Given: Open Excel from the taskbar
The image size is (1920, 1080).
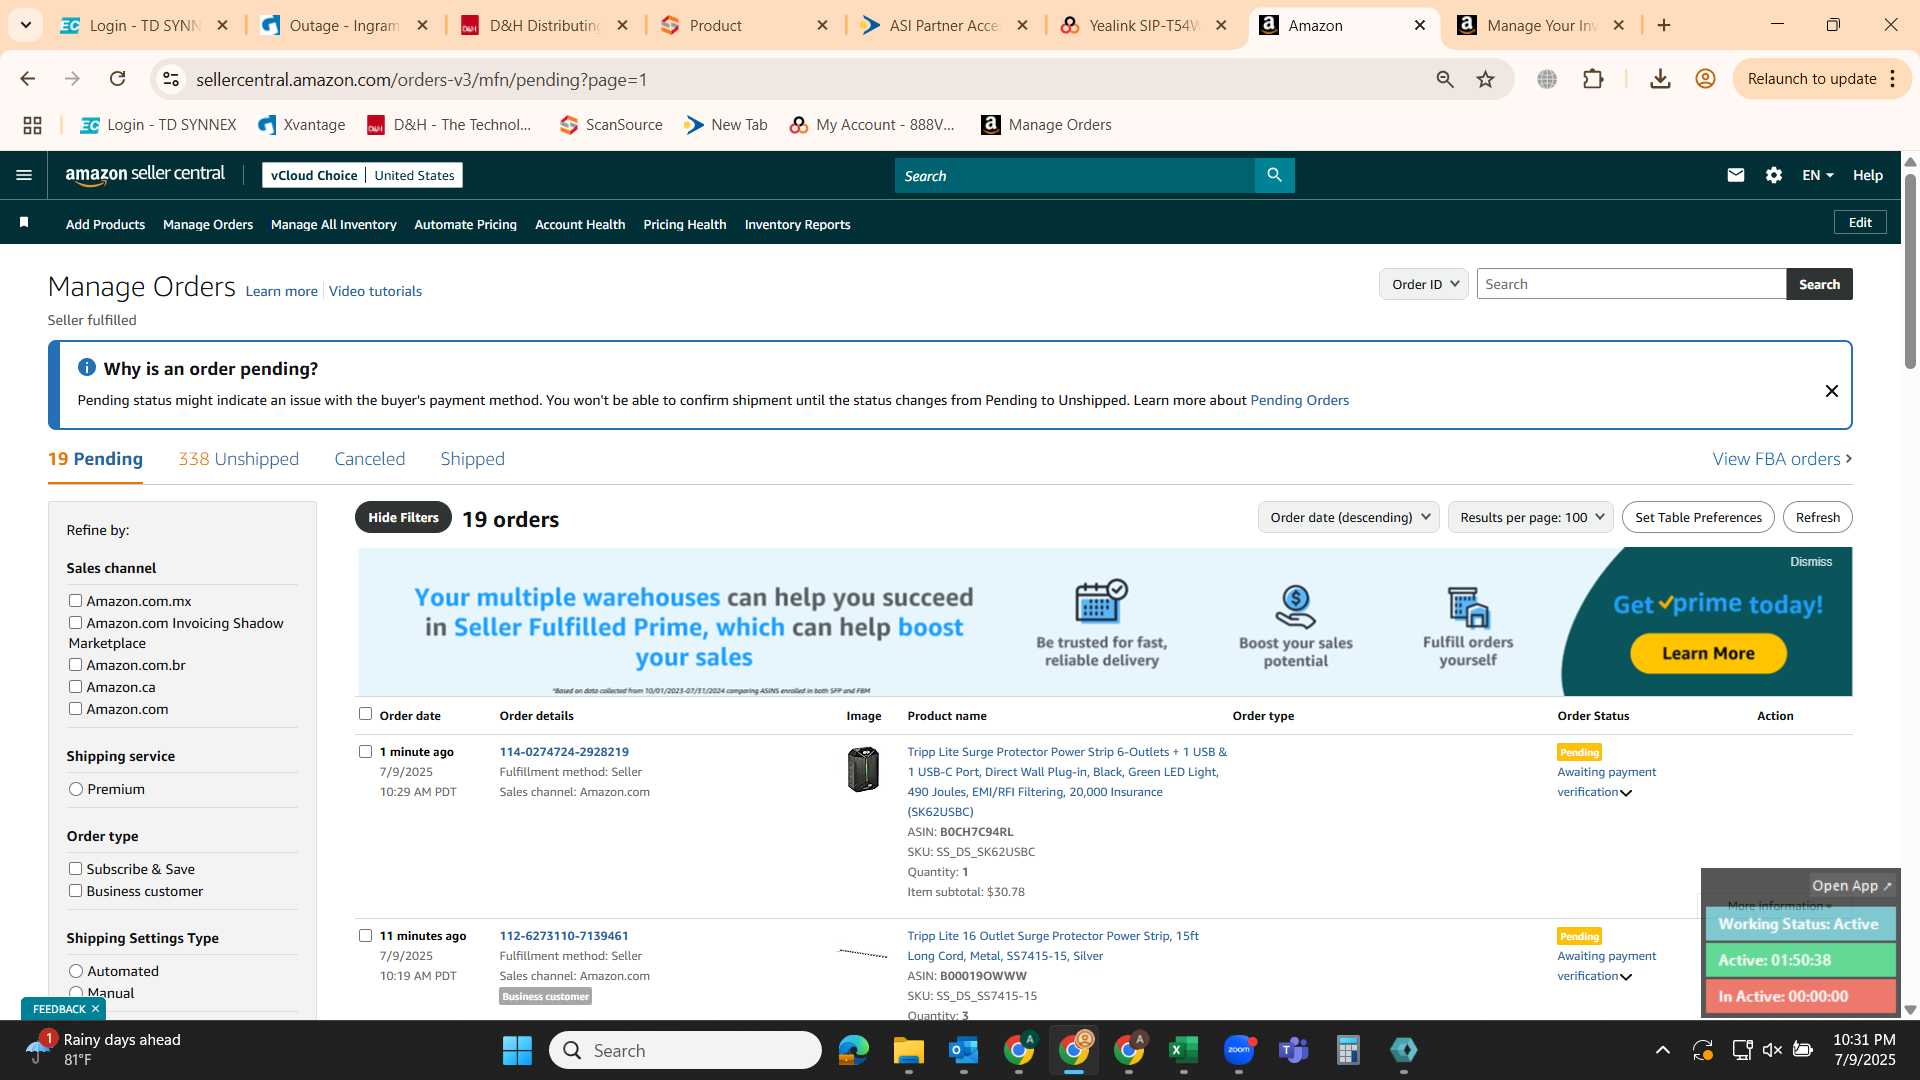Looking at the screenshot, I should [1183, 1050].
